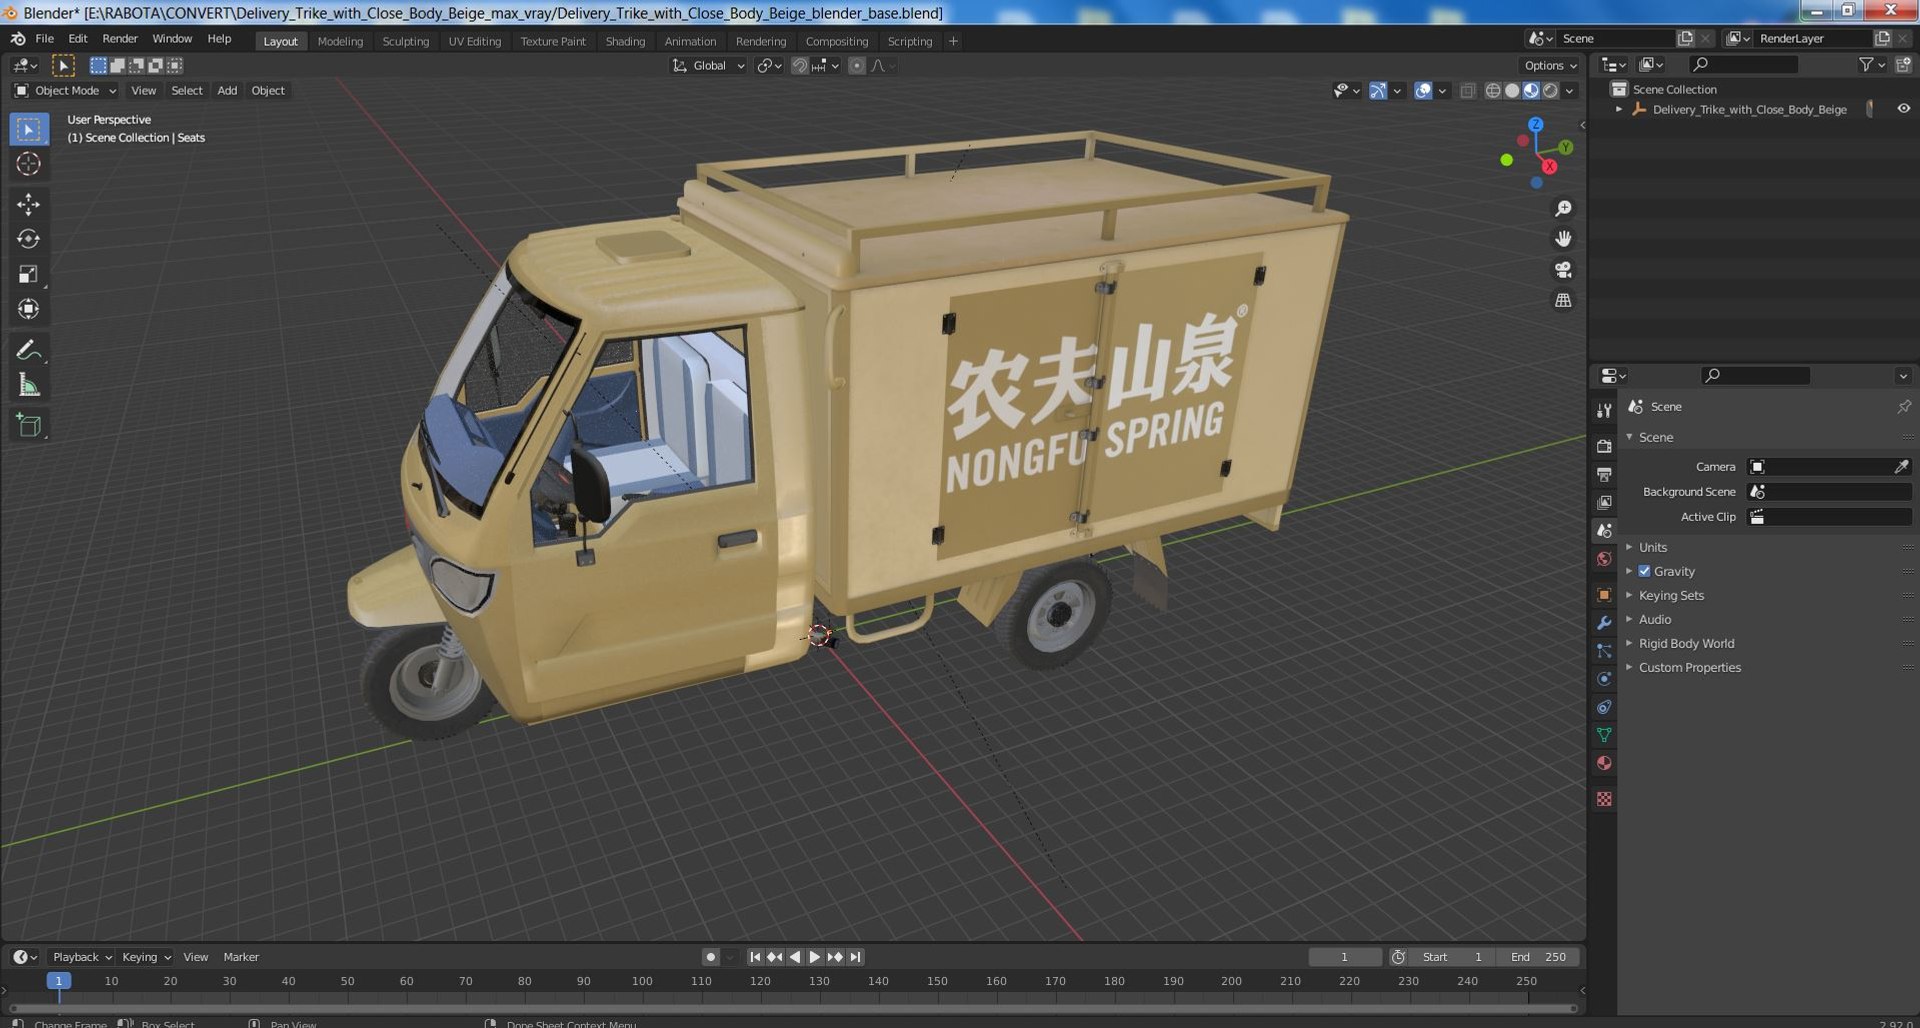1920x1028 pixels.
Task: Switch to the UV Editing workspace tab
Action: click(x=474, y=41)
